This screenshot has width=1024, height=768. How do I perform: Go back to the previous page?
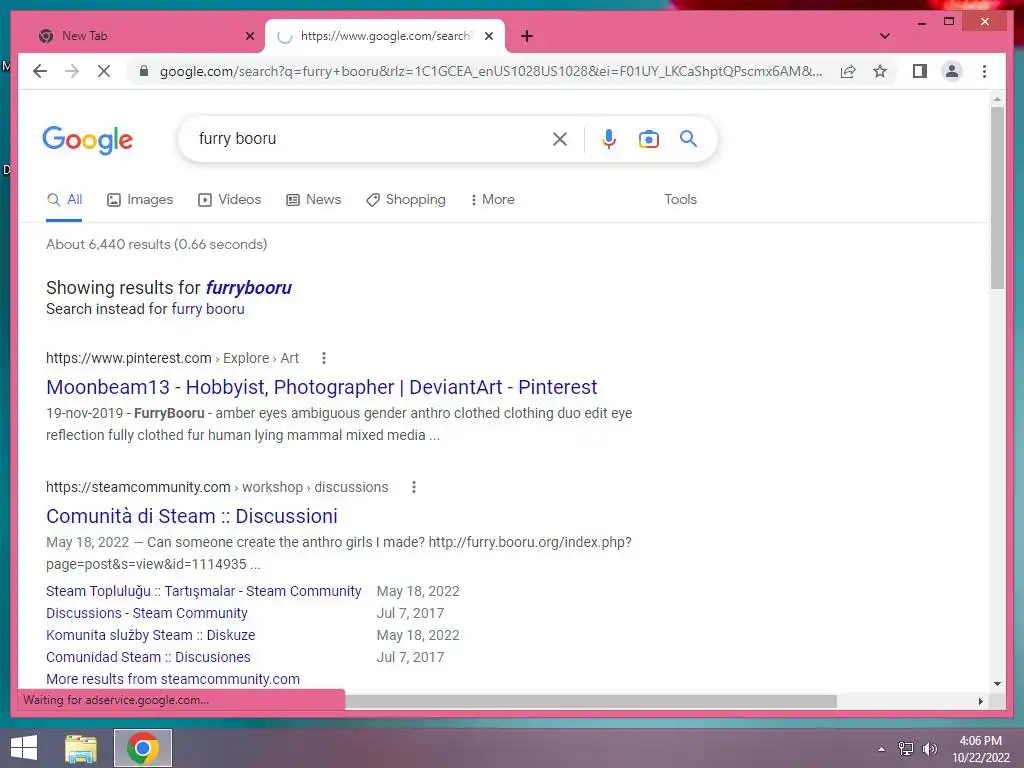click(40, 71)
